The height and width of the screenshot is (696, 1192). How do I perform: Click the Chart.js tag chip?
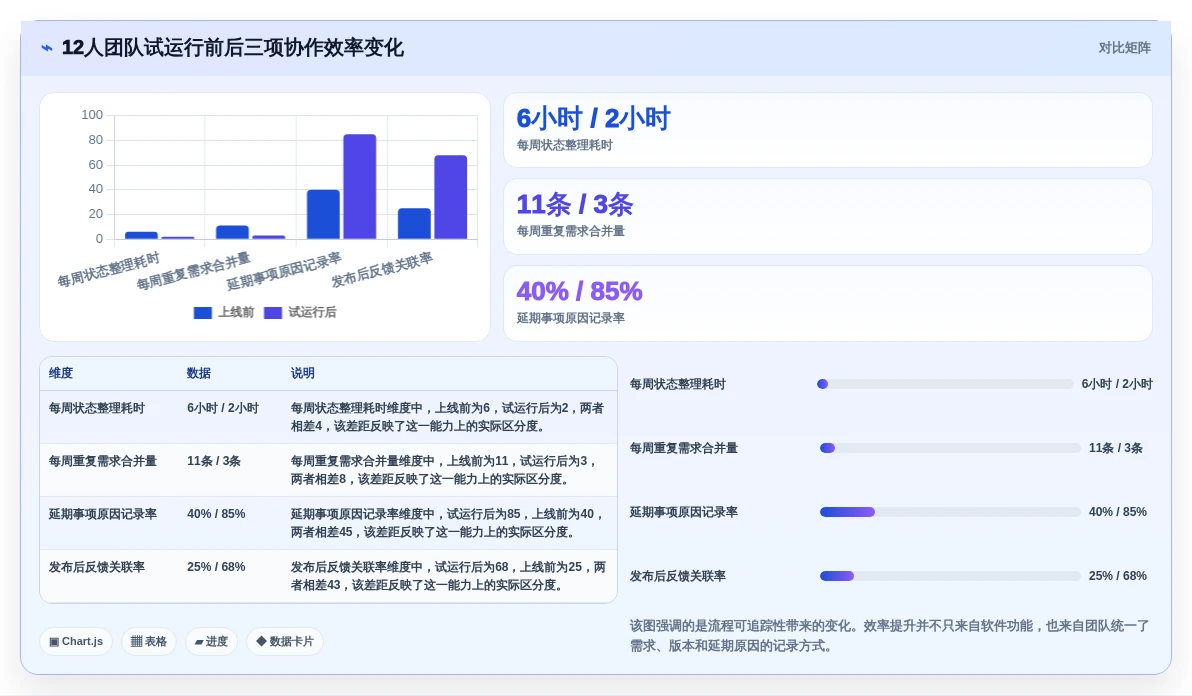click(76, 641)
